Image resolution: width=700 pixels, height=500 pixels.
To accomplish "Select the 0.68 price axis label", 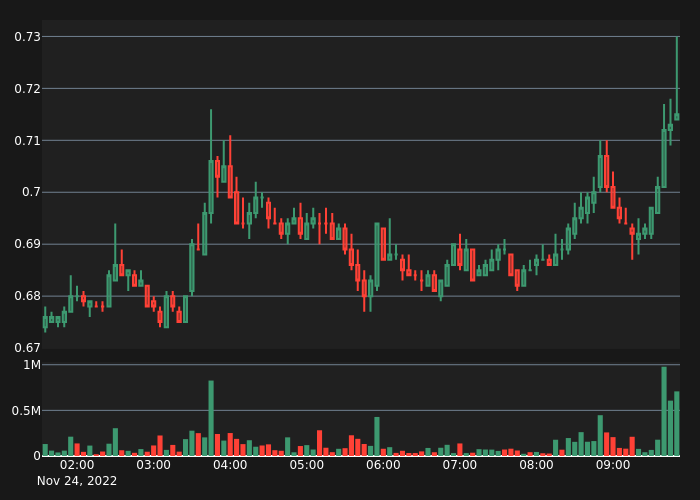I will (x=27, y=296).
